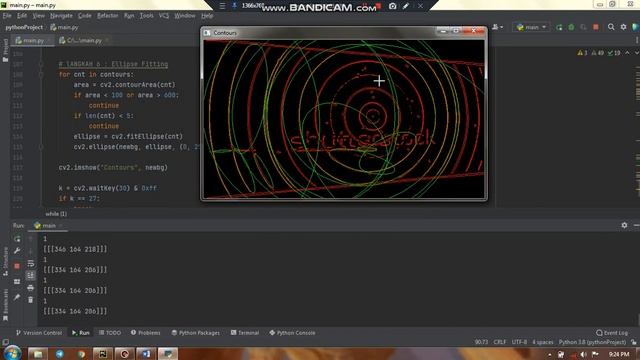The image size is (640, 360).
Task: Click Windows Start button
Action: click(x=12, y=353)
